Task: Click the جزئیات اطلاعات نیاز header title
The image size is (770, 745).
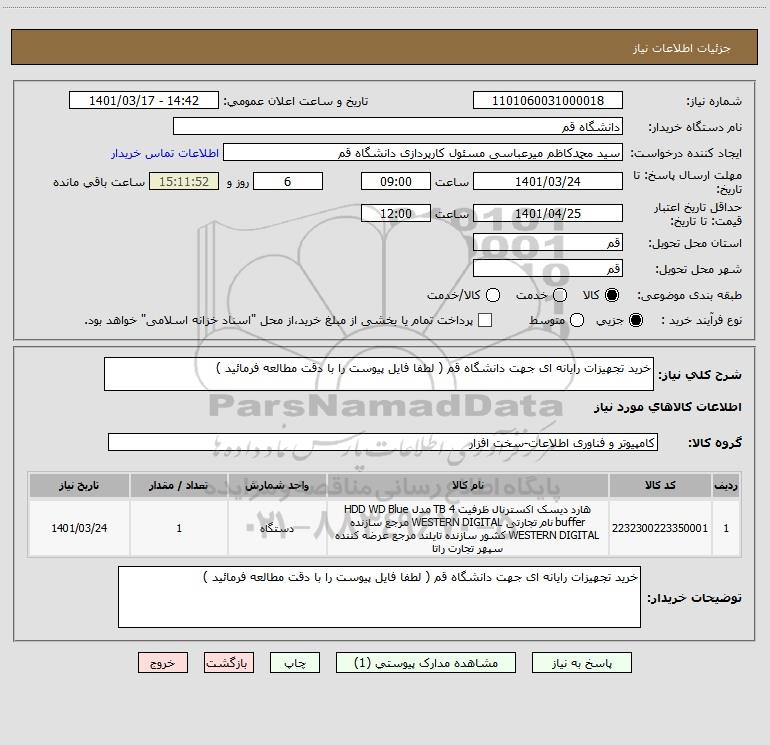Action: pos(681,48)
